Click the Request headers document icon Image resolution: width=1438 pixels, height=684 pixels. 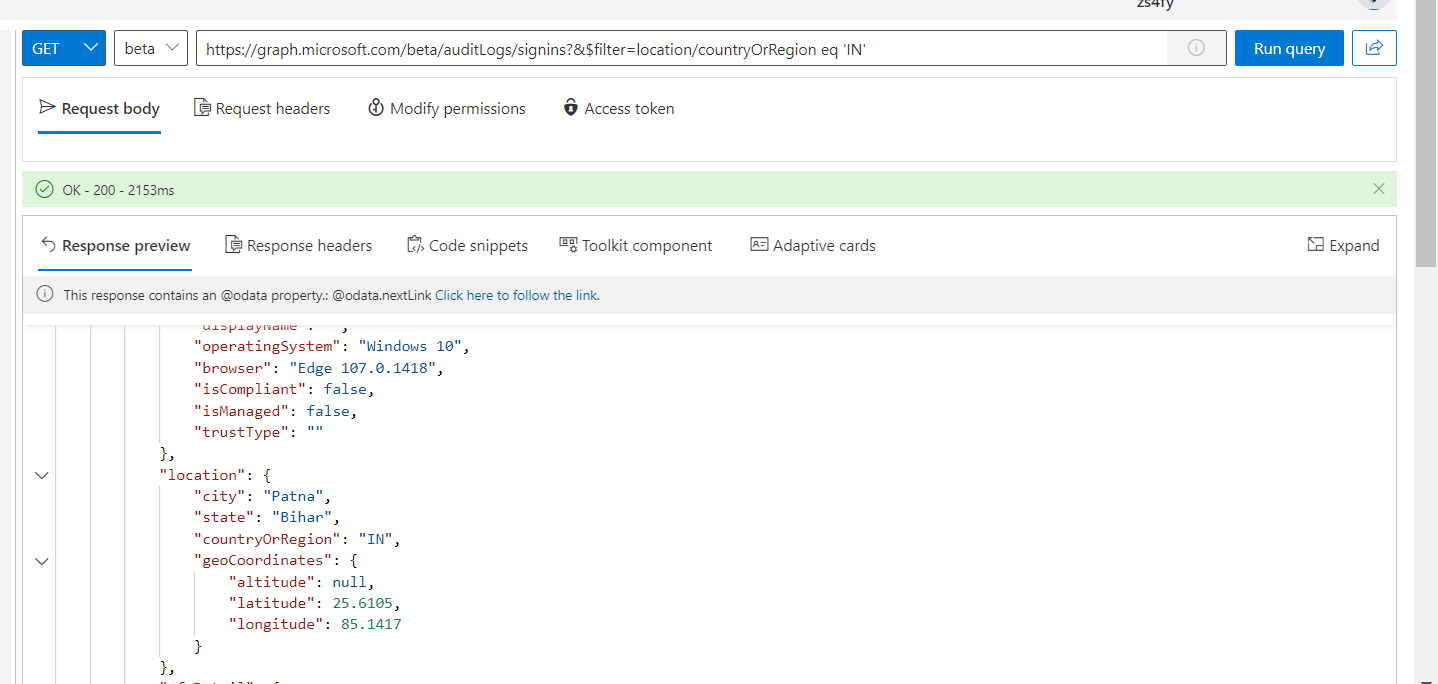(202, 107)
